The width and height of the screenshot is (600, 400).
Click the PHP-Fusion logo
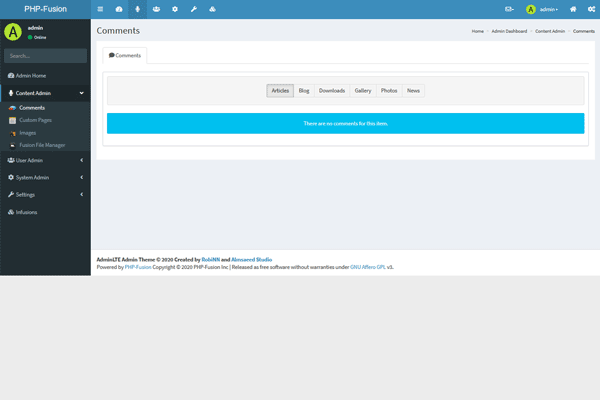(x=46, y=9)
